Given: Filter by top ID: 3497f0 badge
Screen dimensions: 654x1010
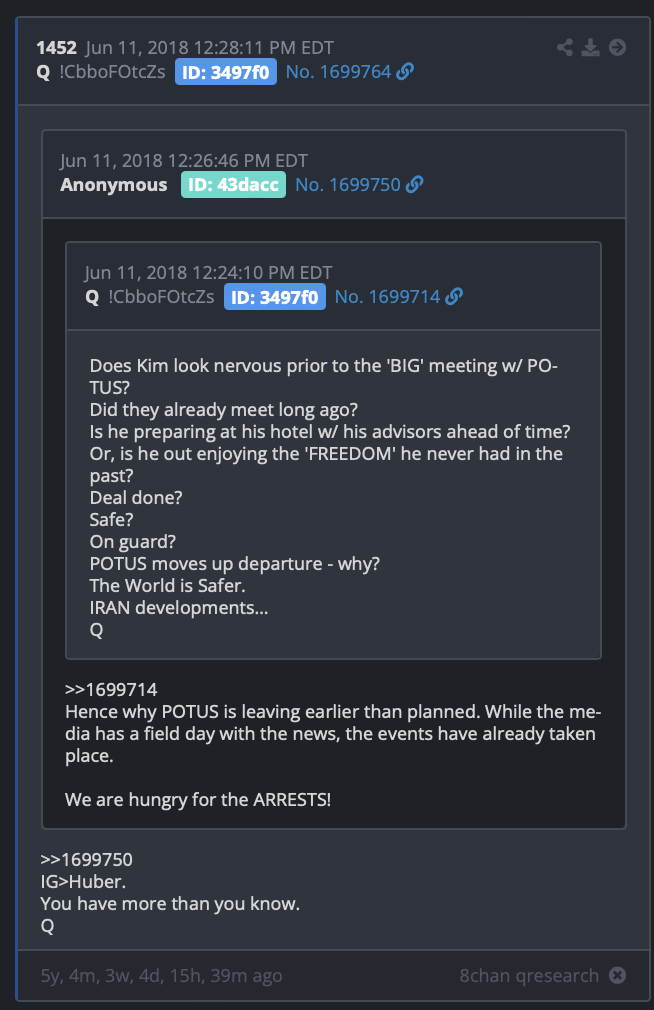Looking at the screenshot, I should 226,71.
